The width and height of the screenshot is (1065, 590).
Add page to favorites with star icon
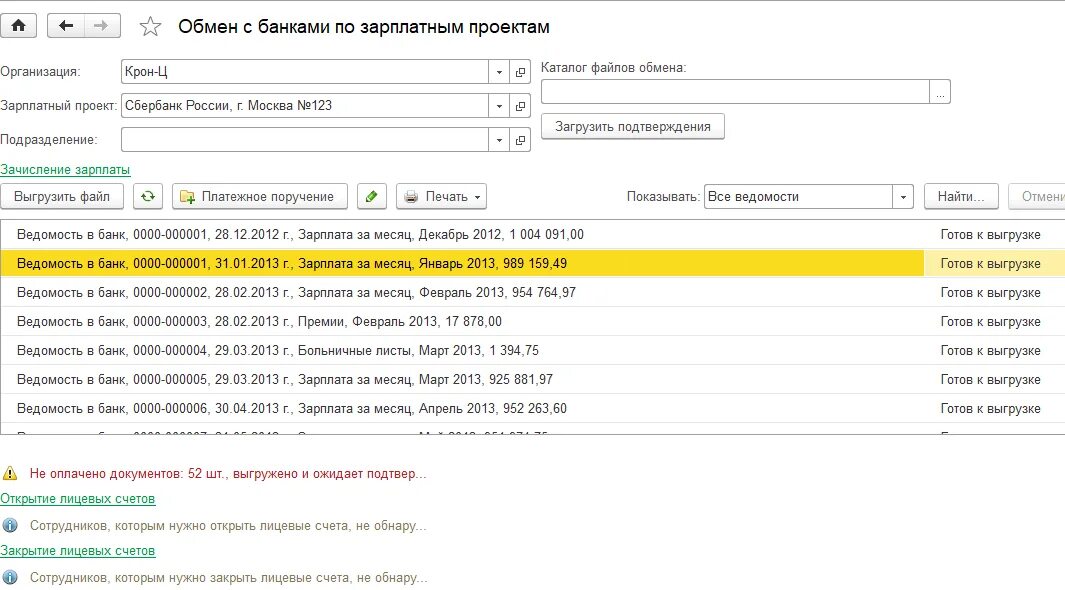pyautogui.click(x=150, y=26)
